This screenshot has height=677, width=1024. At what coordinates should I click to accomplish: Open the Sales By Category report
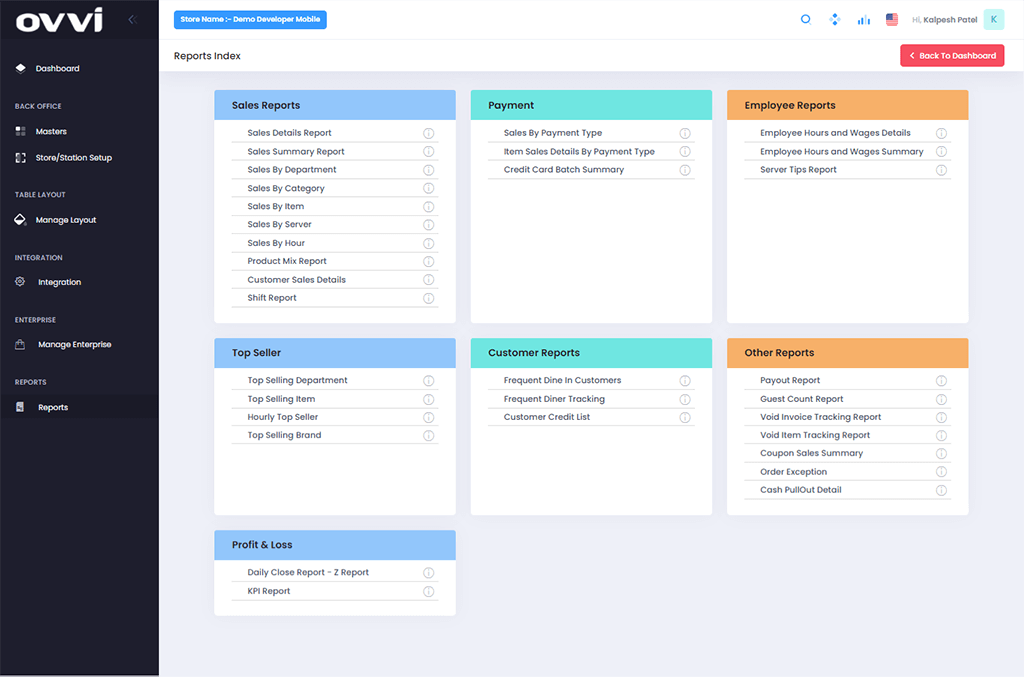click(x=286, y=188)
